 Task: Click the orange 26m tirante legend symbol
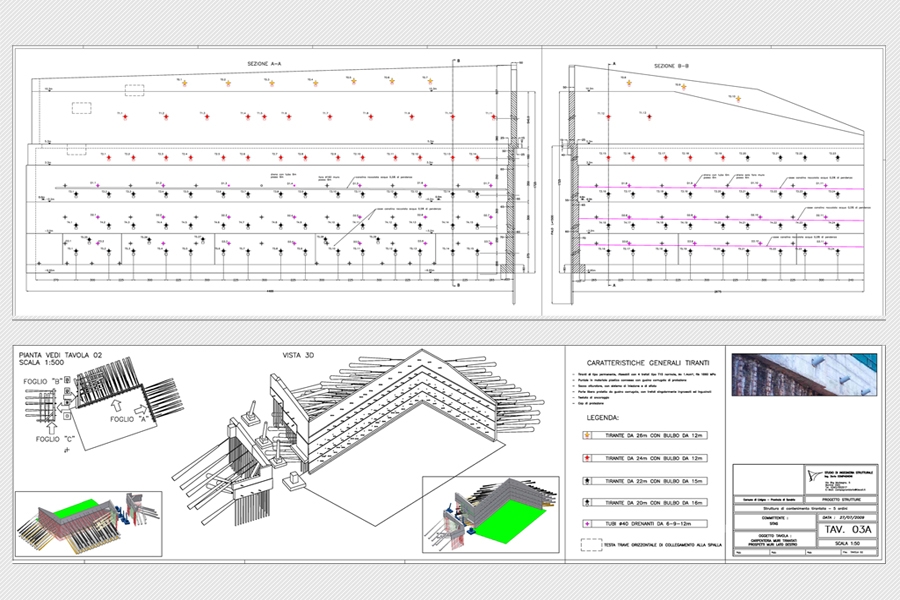(x=585, y=436)
